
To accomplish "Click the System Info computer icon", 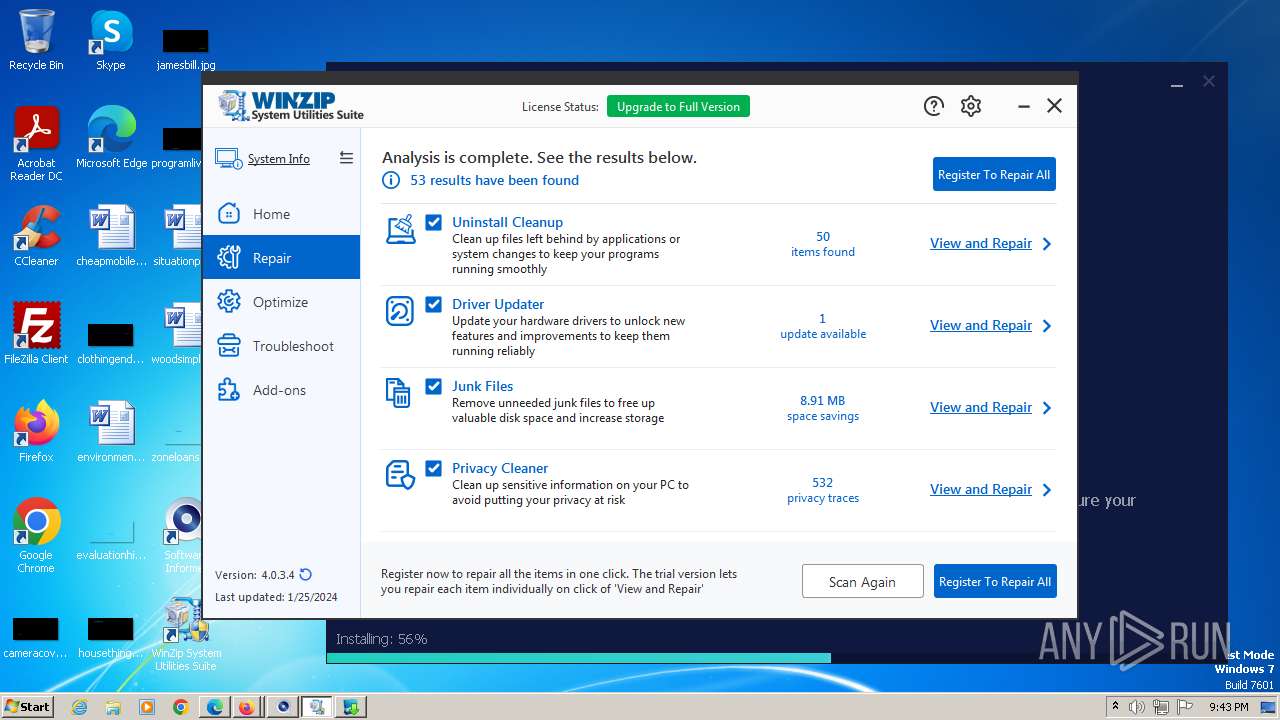I will pos(228,159).
